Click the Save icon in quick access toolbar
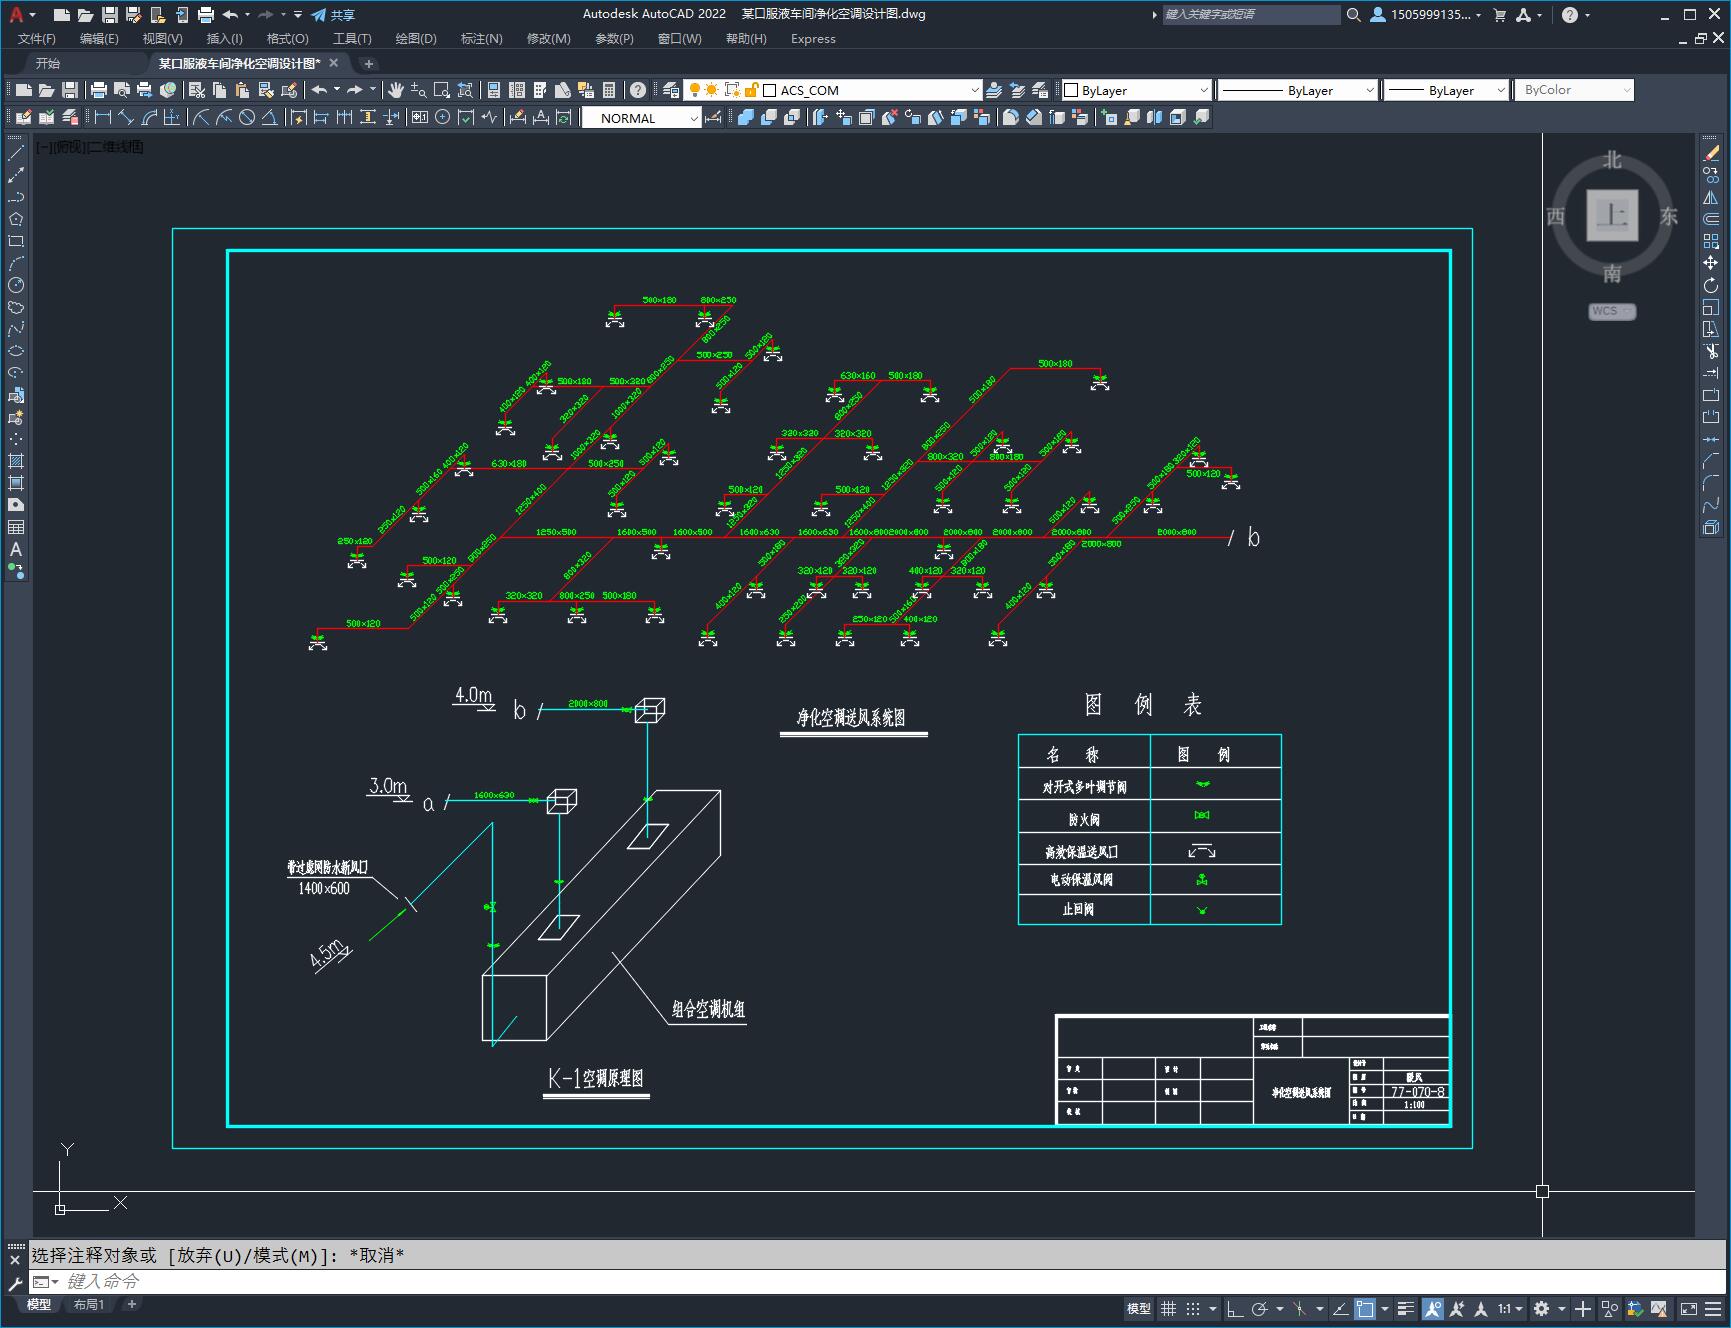The image size is (1731, 1328). (x=110, y=14)
